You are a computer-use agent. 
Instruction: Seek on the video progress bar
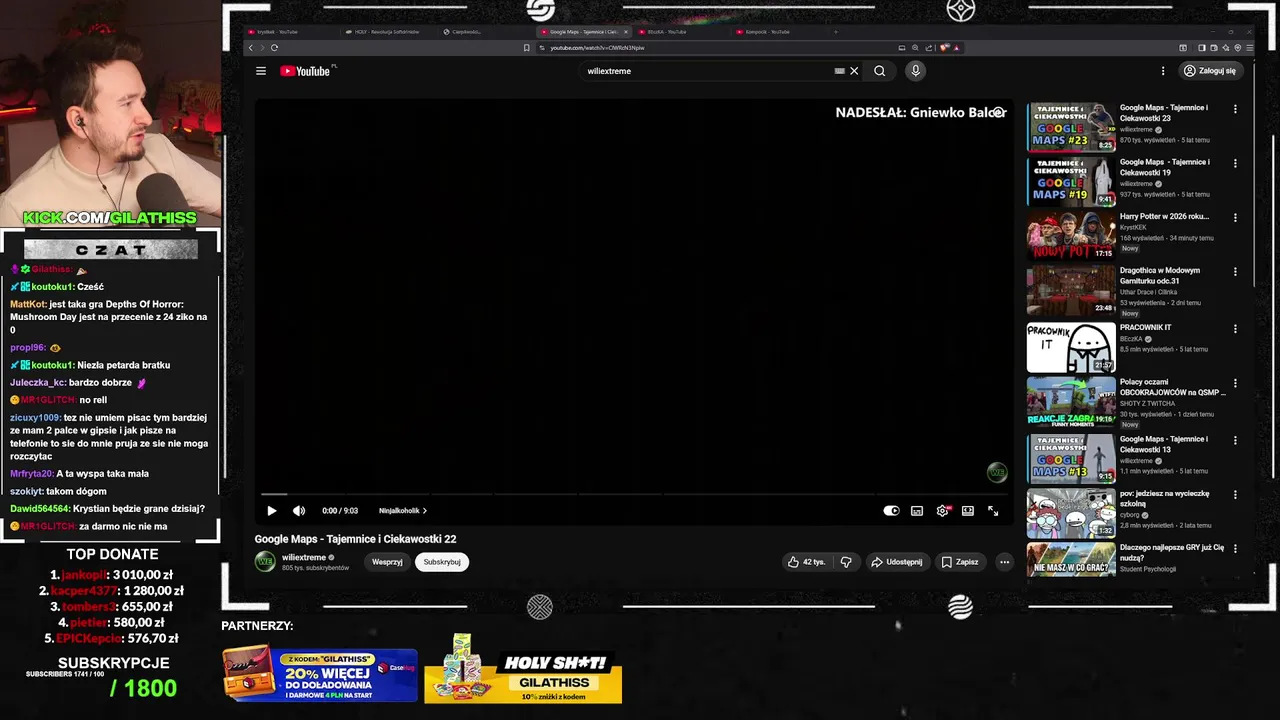coord(634,494)
